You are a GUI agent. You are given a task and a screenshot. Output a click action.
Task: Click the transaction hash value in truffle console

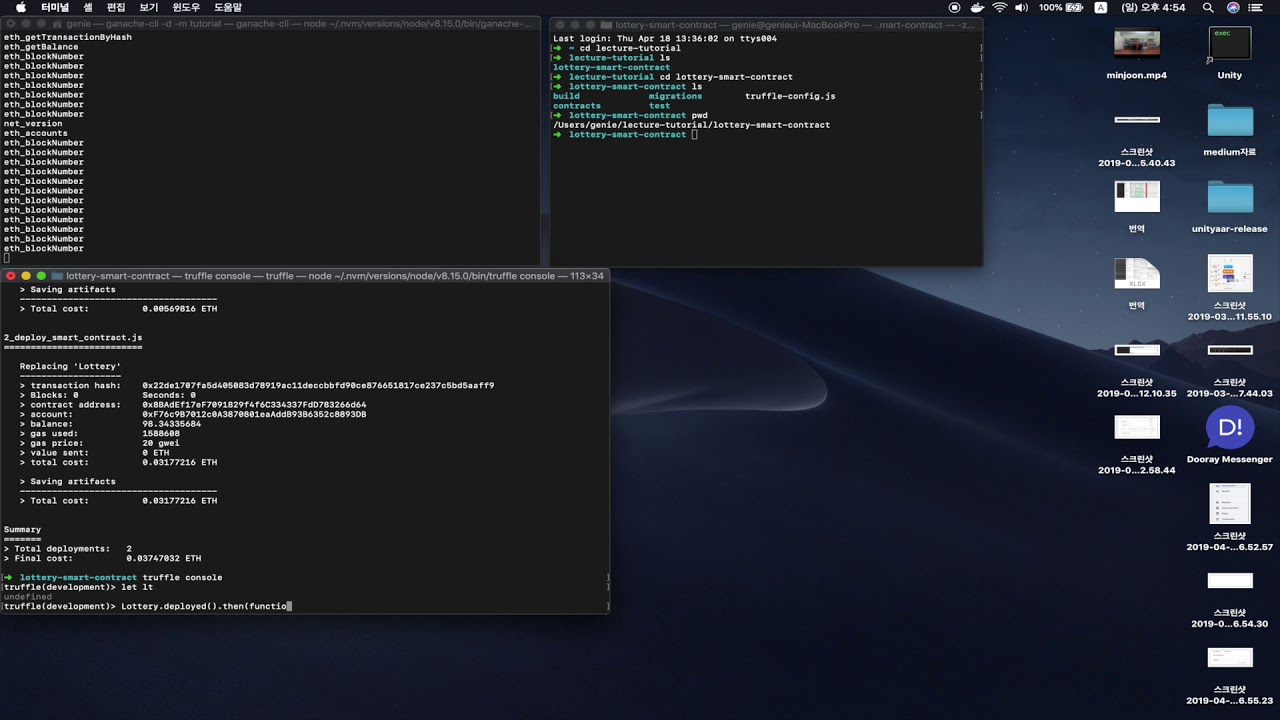[x=318, y=386]
